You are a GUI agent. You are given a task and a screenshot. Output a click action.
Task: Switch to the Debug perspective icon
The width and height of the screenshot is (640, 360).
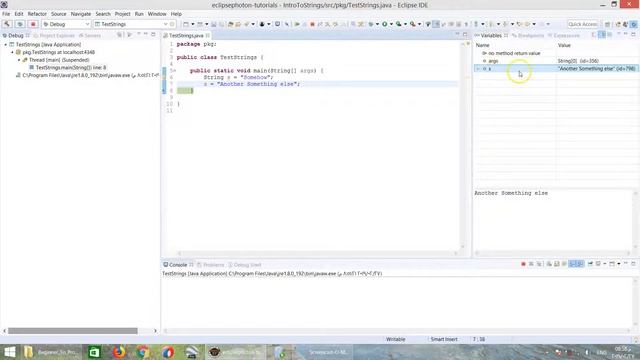[x=633, y=24]
